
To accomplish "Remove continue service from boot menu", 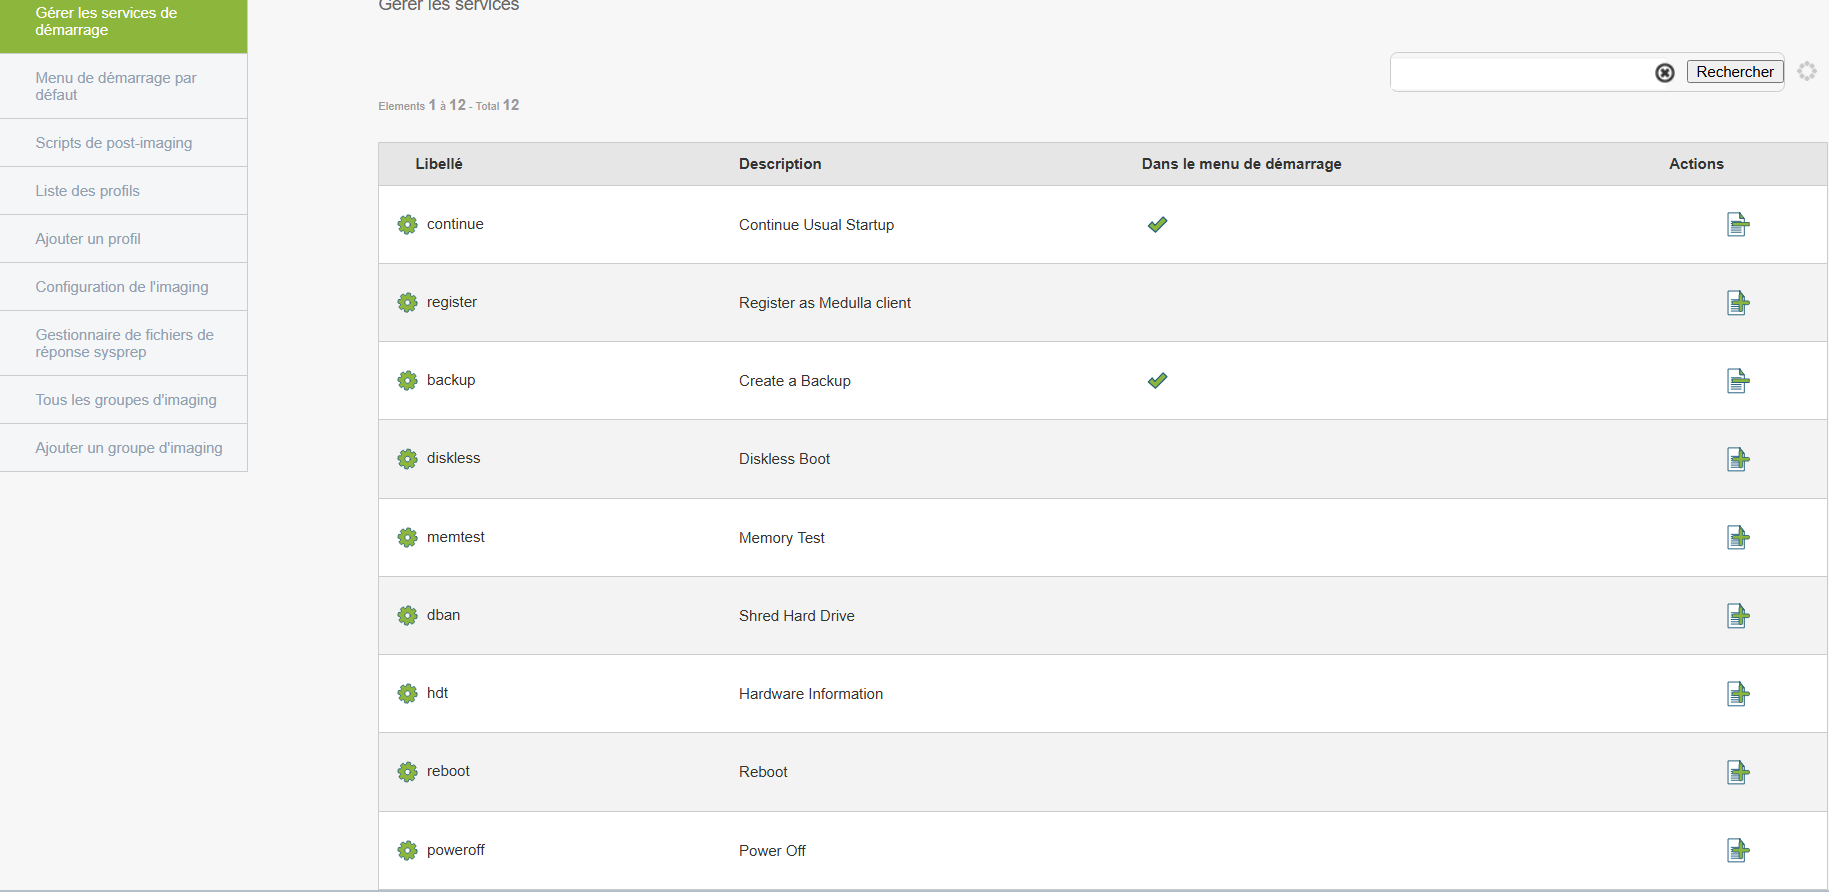I will point(1738,225).
